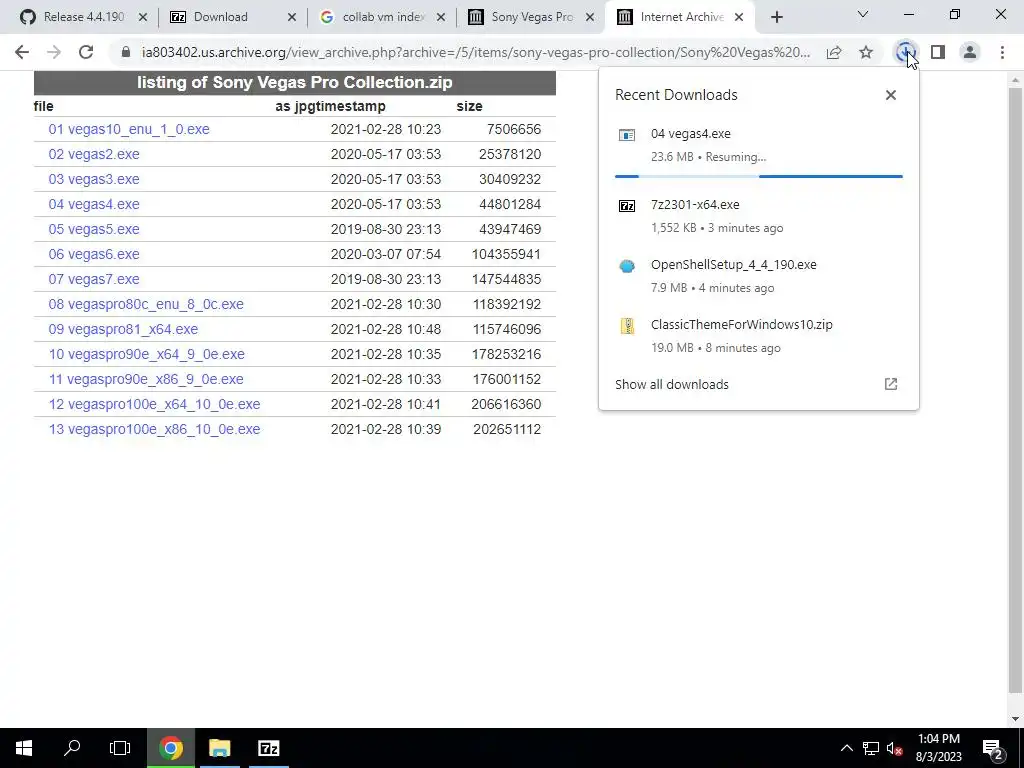The width and height of the screenshot is (1024, 768).
Task: Show hidden system tray icons
Action: [846, 748]
